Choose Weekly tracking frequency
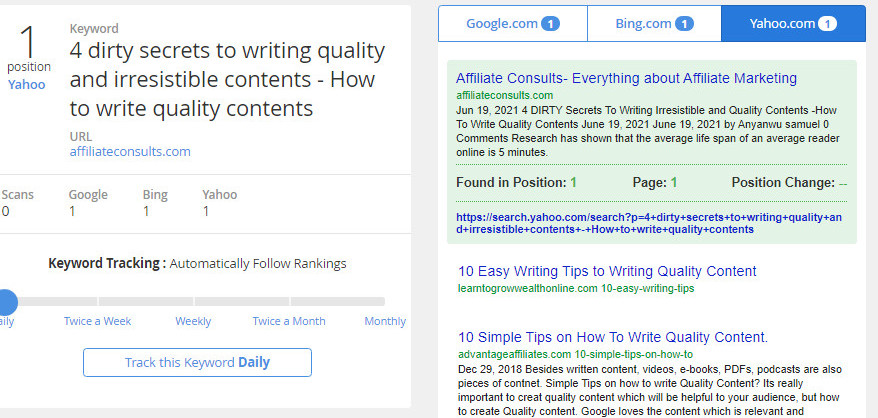The height and width of the screenshot is (418, 878). pyautogui.click(x=193, y=321)
